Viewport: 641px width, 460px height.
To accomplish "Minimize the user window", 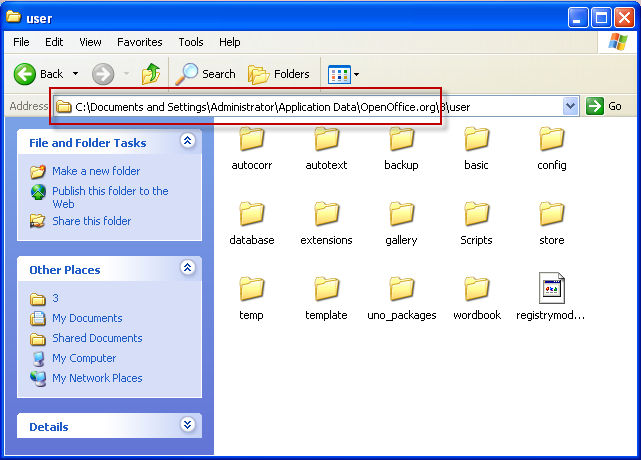I will click(x=578, y=18).
